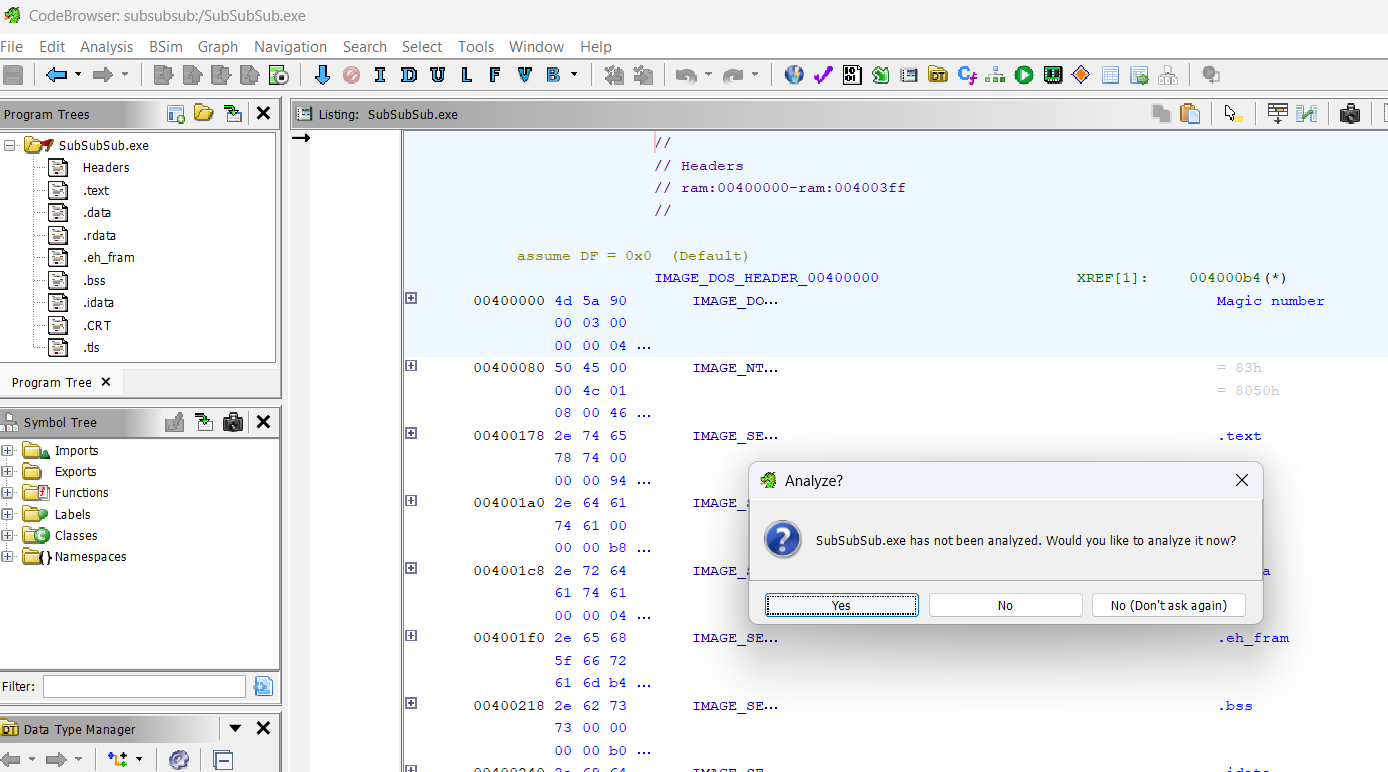Click Symbol Tree camera snapshot icon

click(233, 422)
